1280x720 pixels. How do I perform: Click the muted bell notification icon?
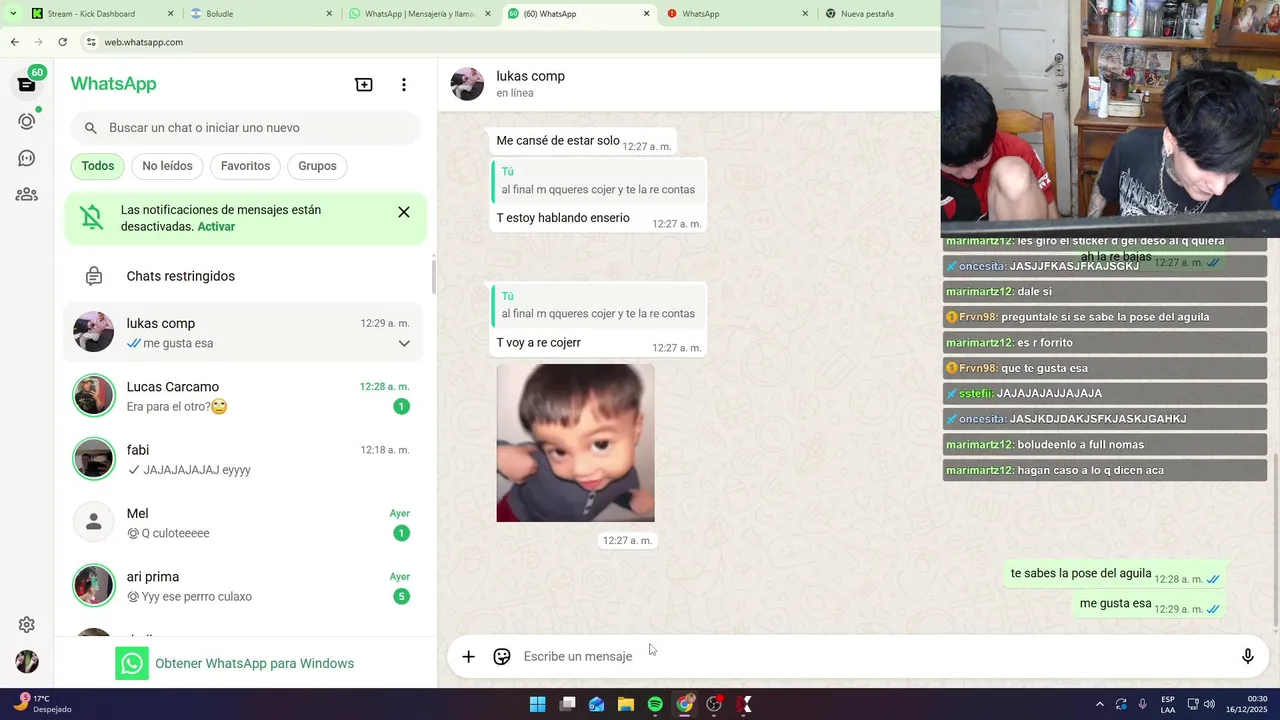click(x=91, y=217)
